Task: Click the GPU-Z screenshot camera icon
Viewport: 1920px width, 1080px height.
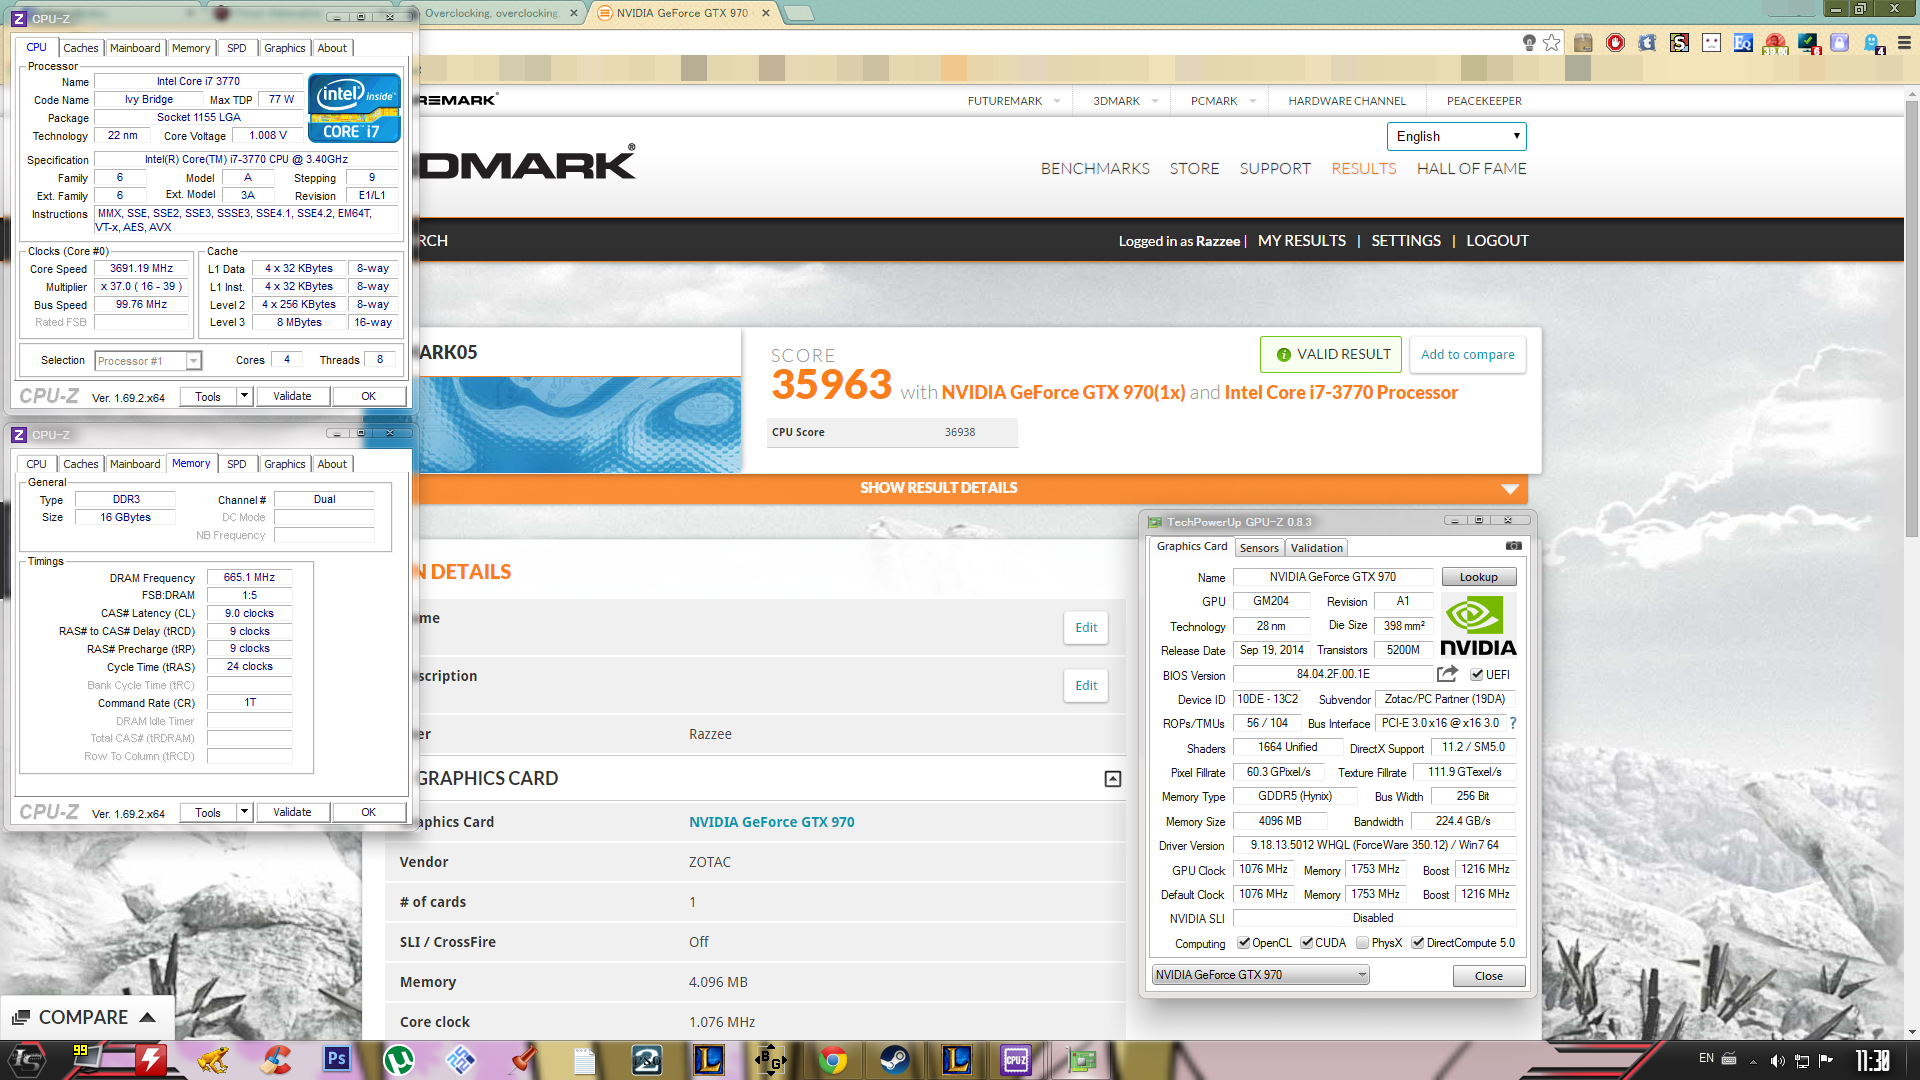Action: [x=1513, y=546]
